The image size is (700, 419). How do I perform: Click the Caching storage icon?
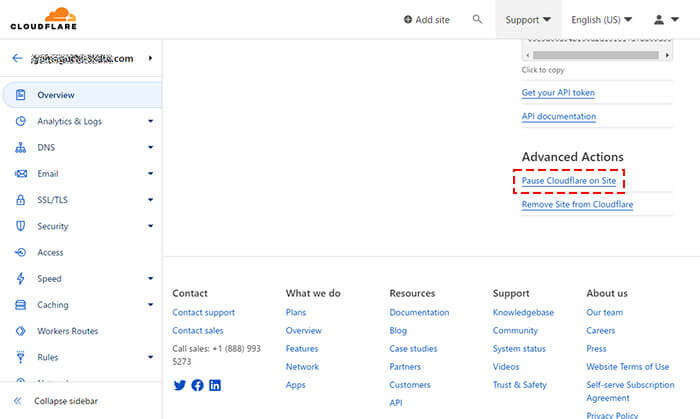pos(21,305)
